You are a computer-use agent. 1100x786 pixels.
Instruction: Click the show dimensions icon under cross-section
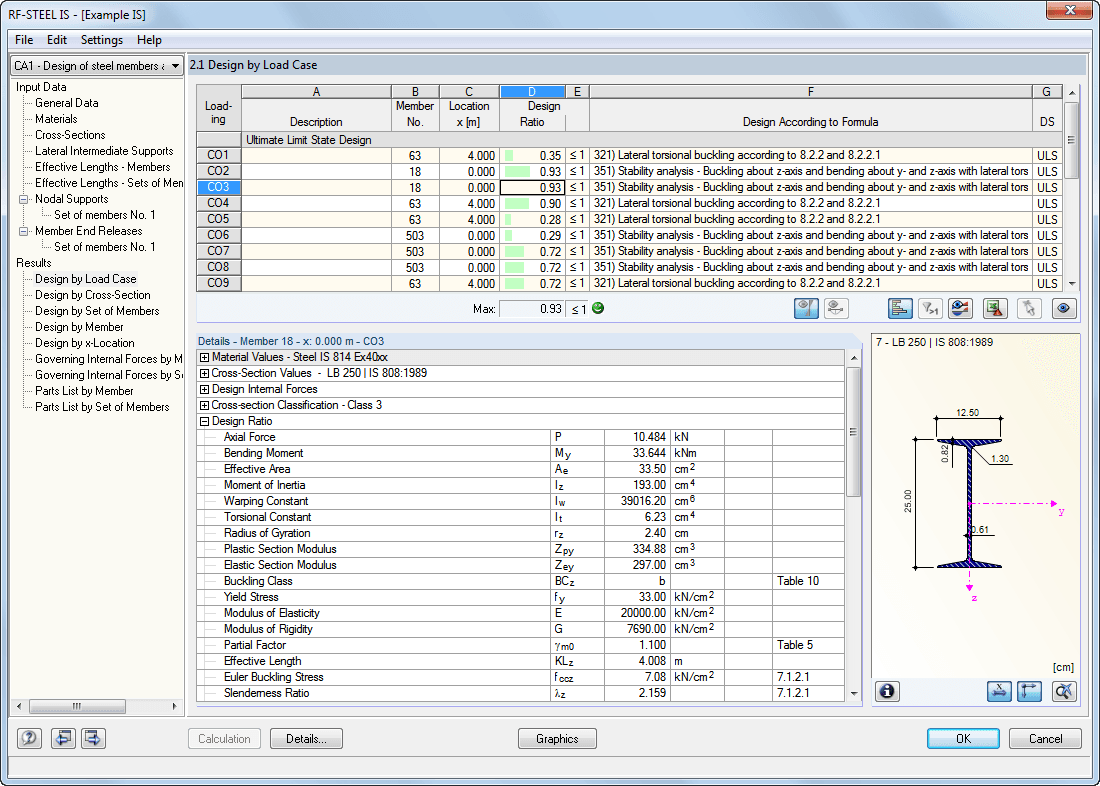(x=999, y=691)
